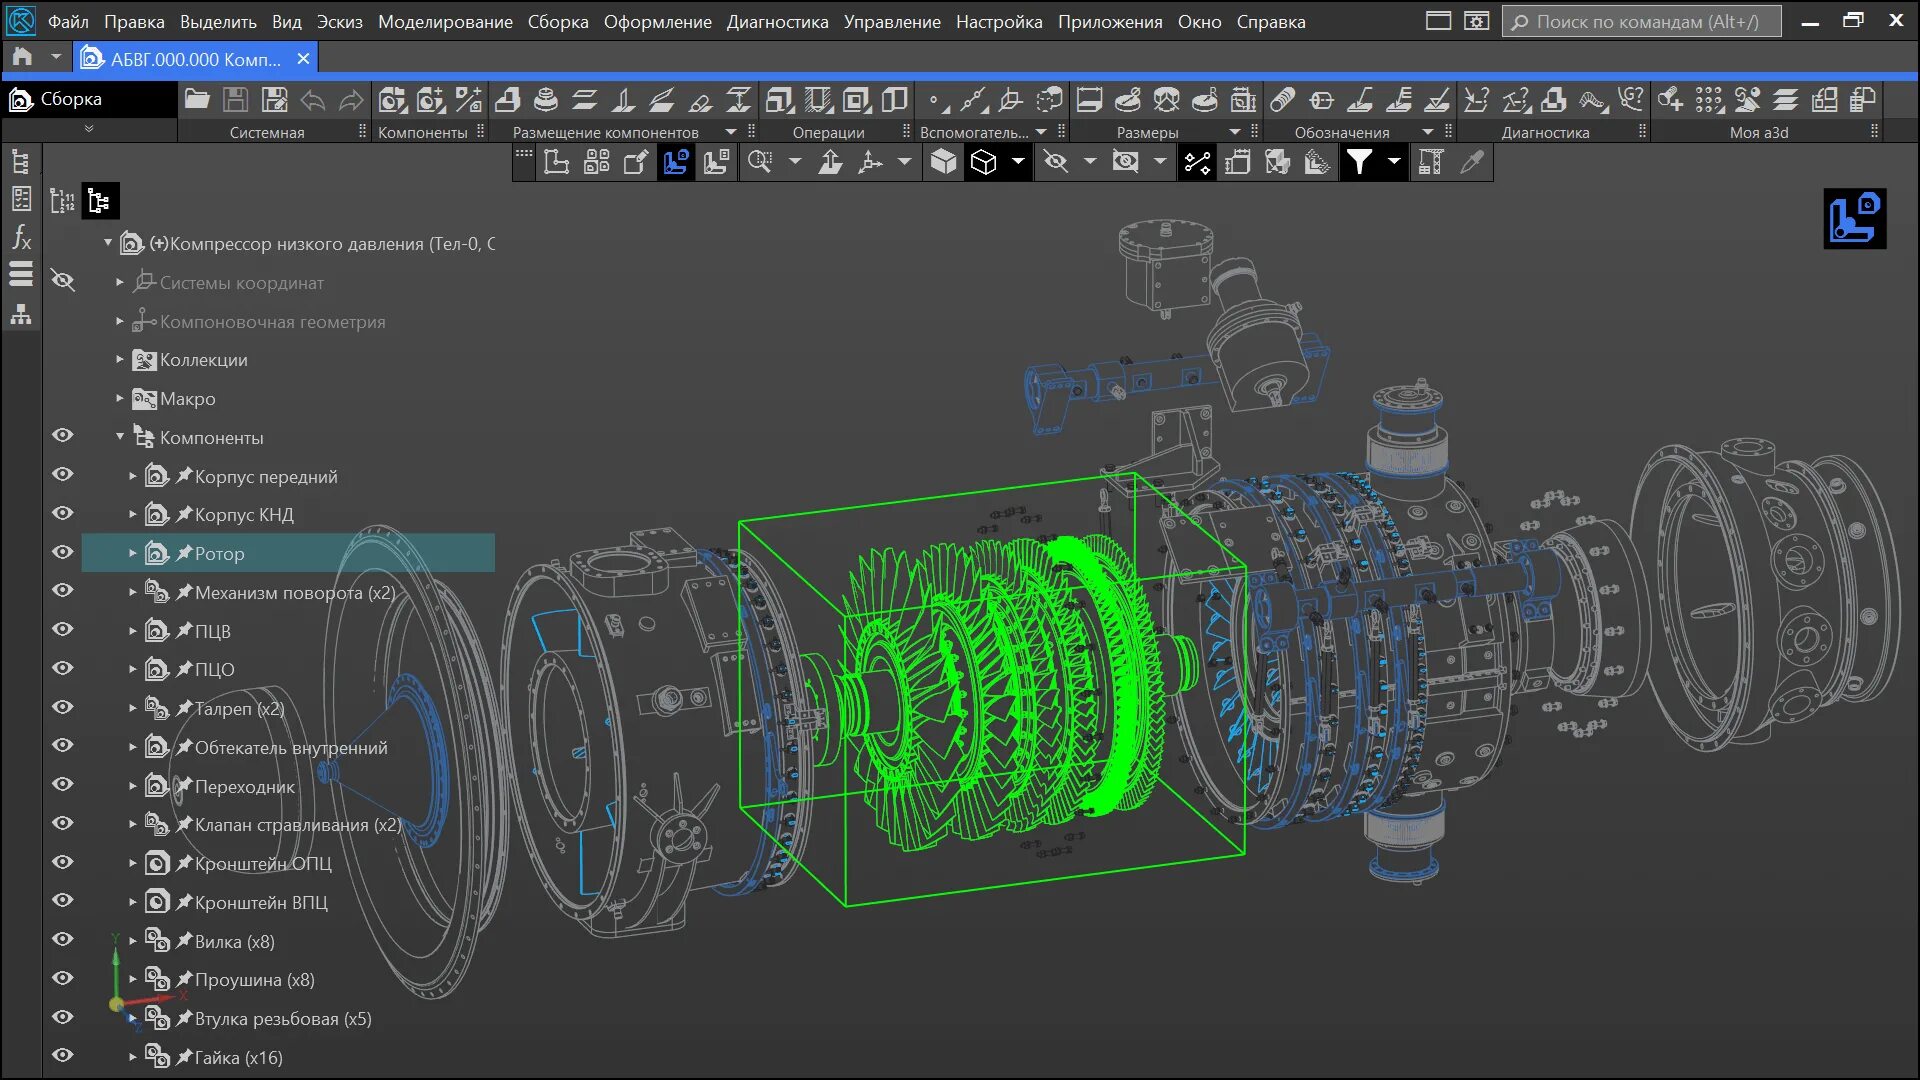Image resolution: width=1920 pixels, height=1080 pixels.
Task: Click the shaded cube display mode icon
Action: [943, 162]
